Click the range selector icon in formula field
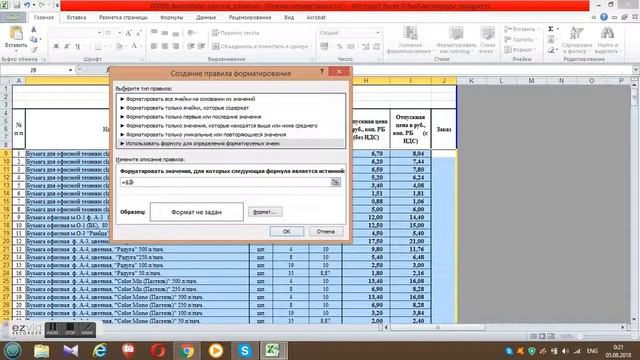The image size is (640, 360). [x=335, y=182]
